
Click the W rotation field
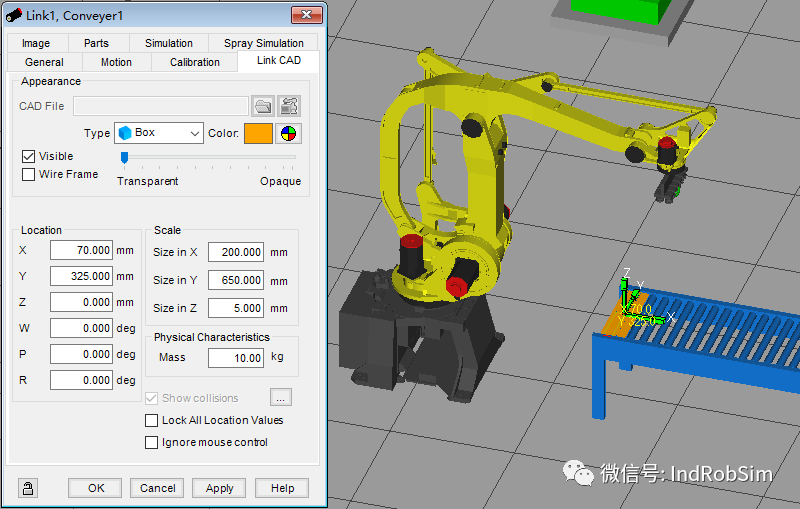tap(81, 328)
